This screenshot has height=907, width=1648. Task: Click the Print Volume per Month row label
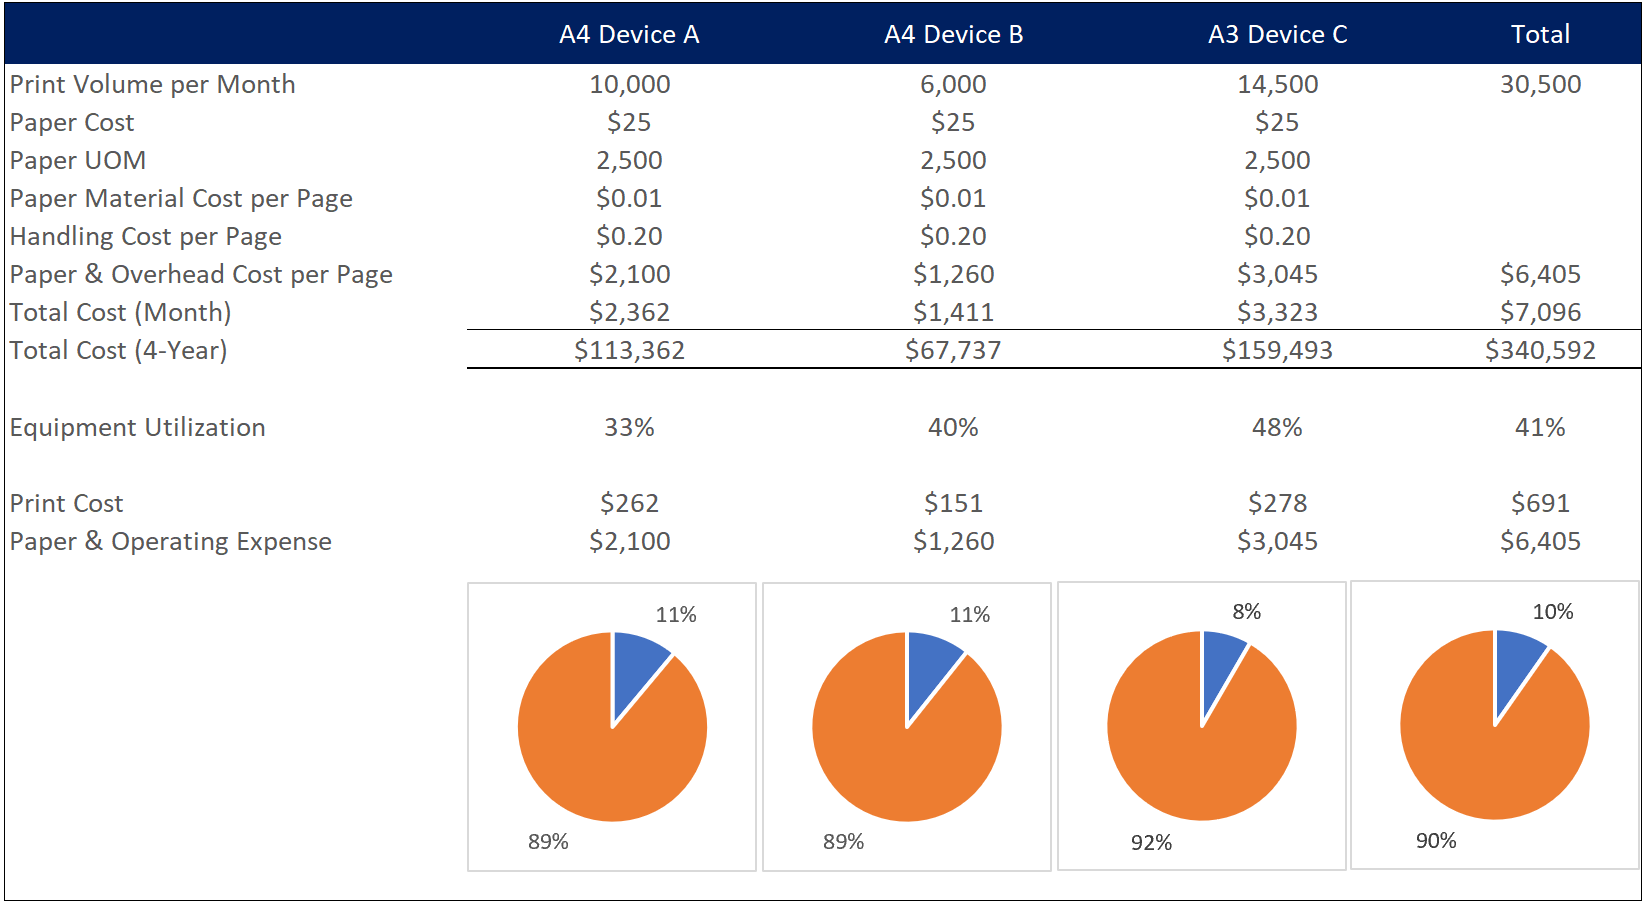152,84
